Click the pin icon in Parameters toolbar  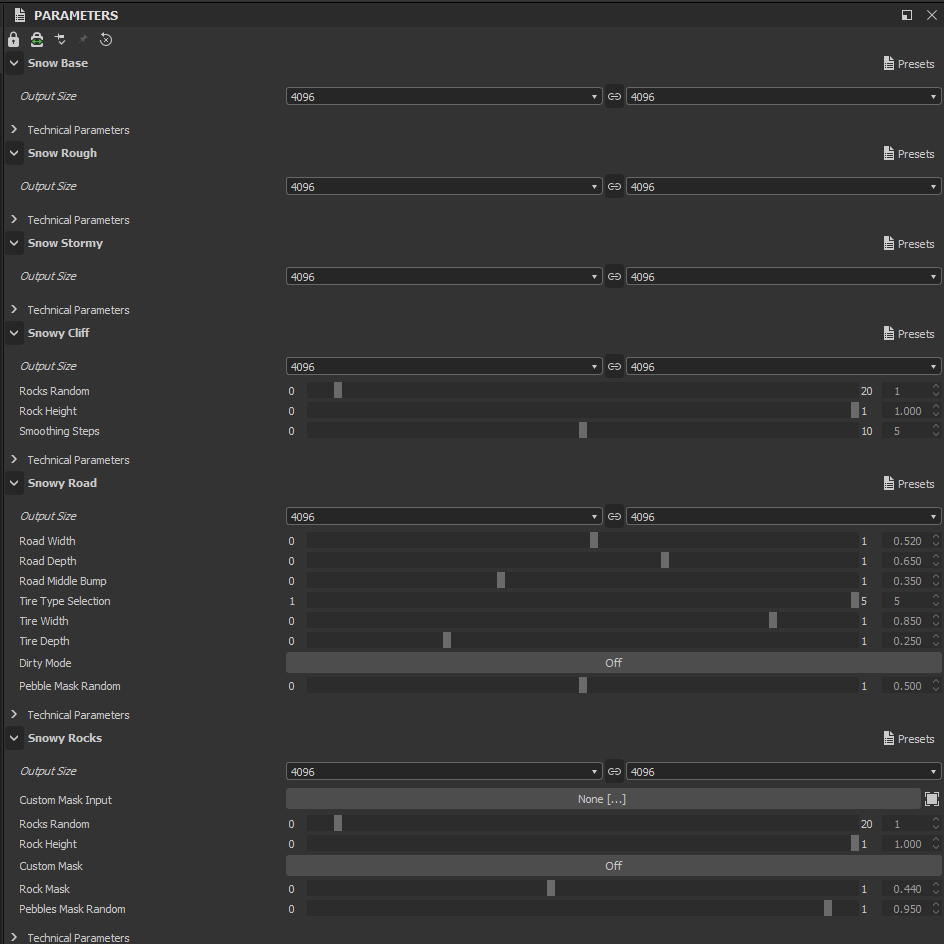(83, 40)
